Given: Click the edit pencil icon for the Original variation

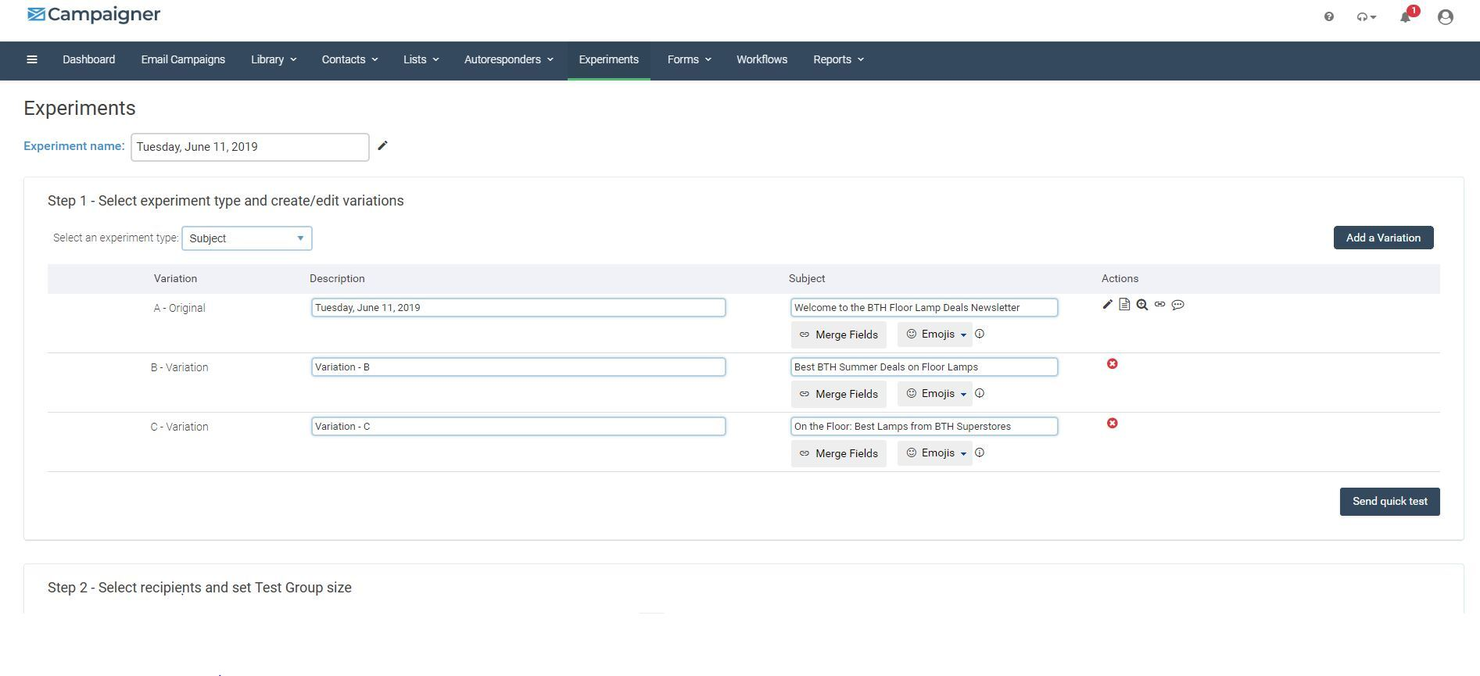Looking at the screenshot, I should pos(1107,305).
